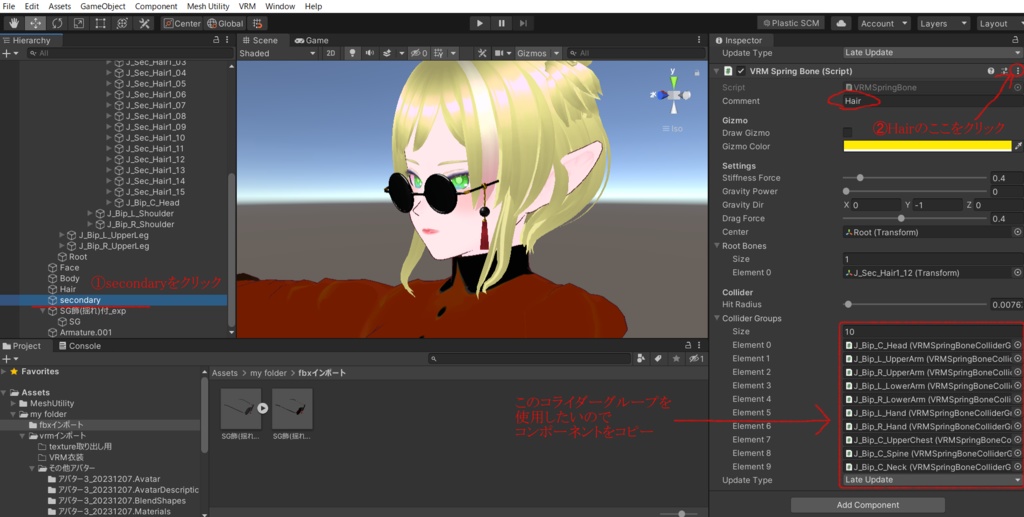This screenshot has width=1024, height=517.
Task: Pick object for Root Bones Element 0
Action: [1017, 272]
